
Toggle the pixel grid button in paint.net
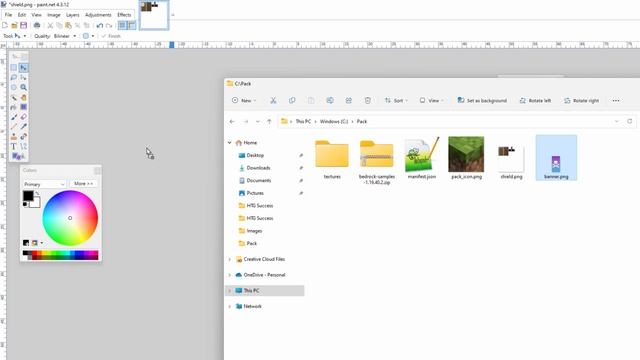(122, 25)
